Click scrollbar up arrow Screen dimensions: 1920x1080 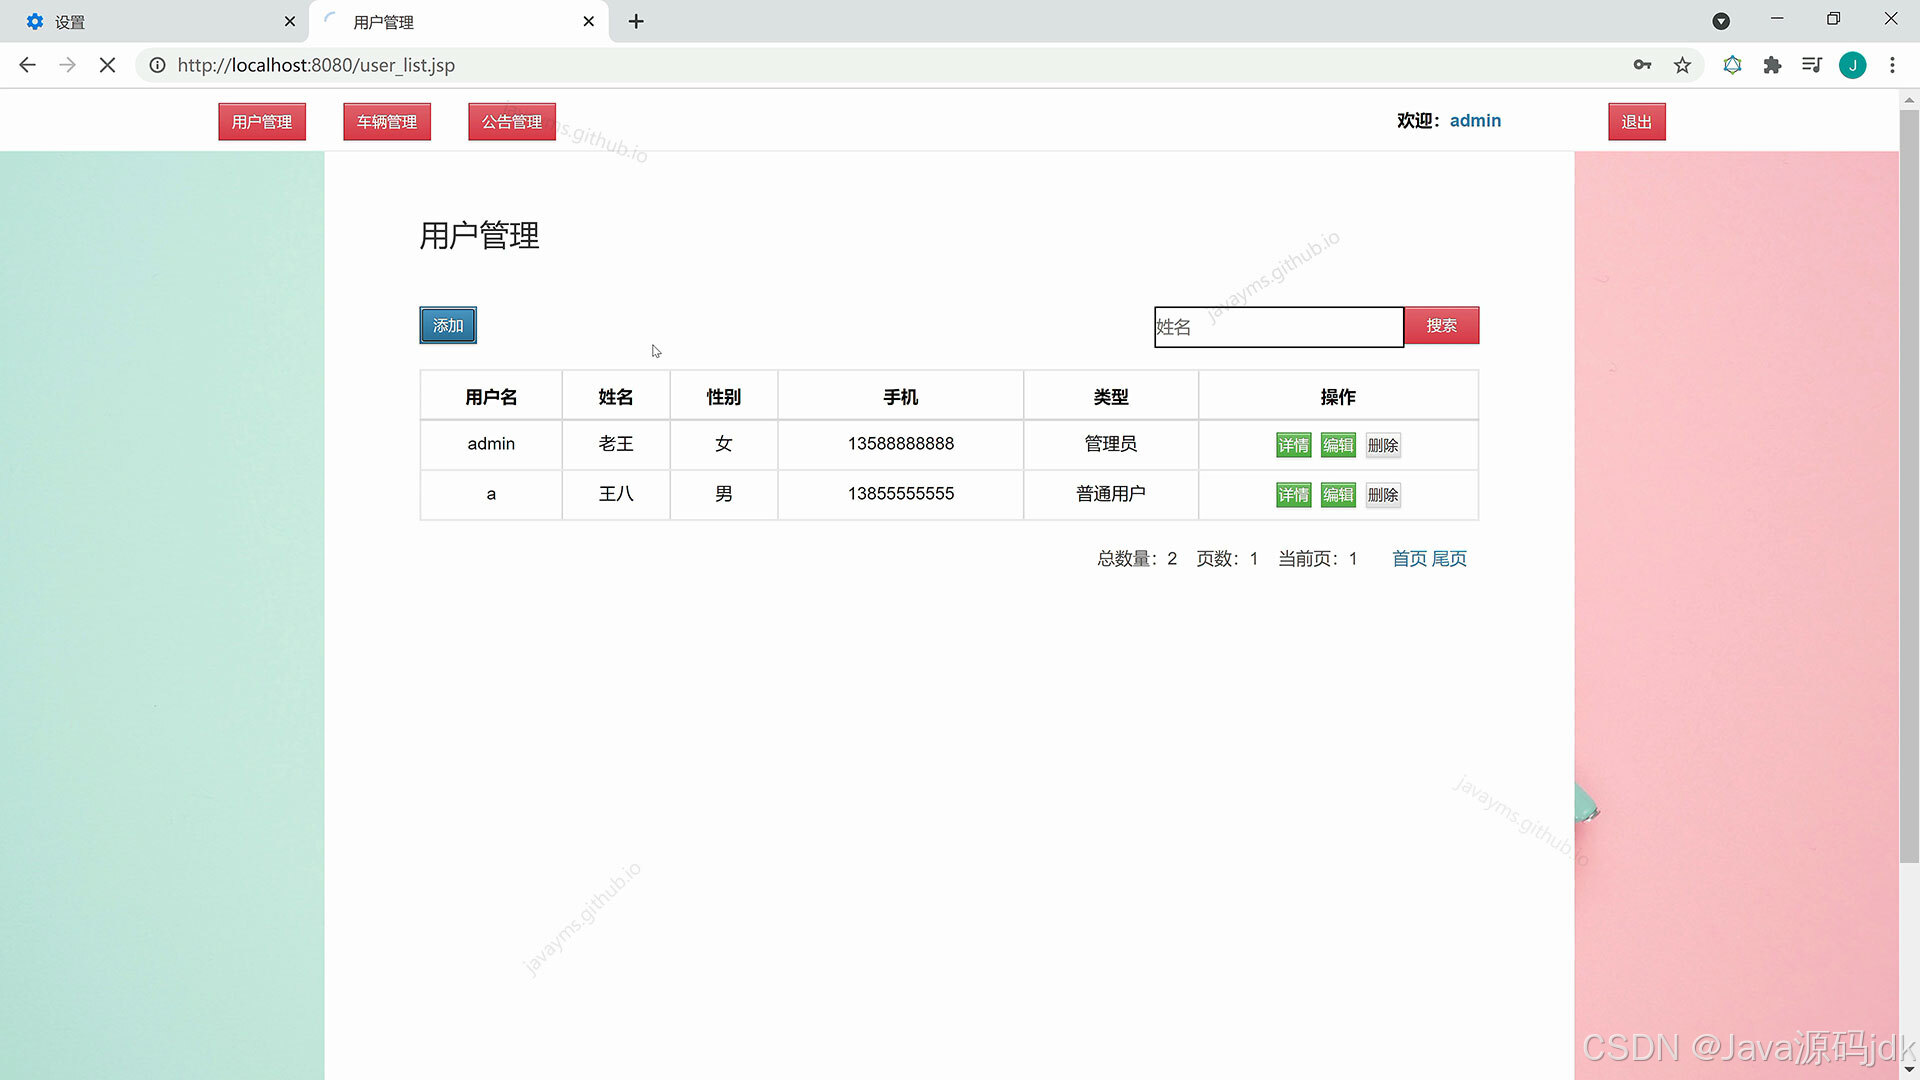tap(1909, 99)
